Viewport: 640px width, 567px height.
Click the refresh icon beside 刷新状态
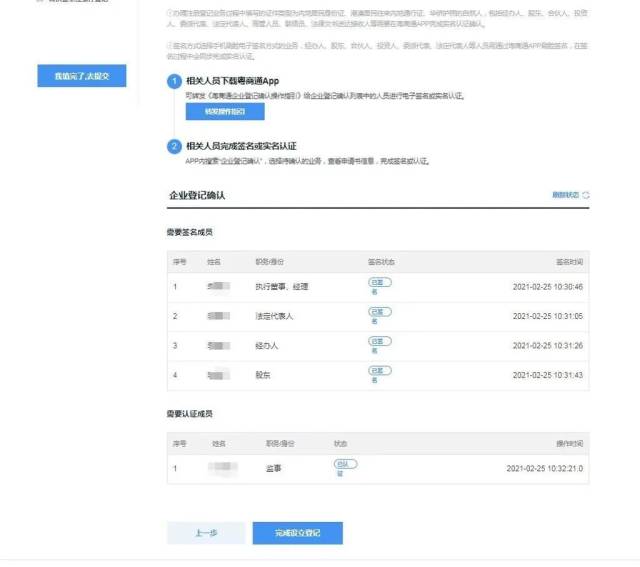586,195
